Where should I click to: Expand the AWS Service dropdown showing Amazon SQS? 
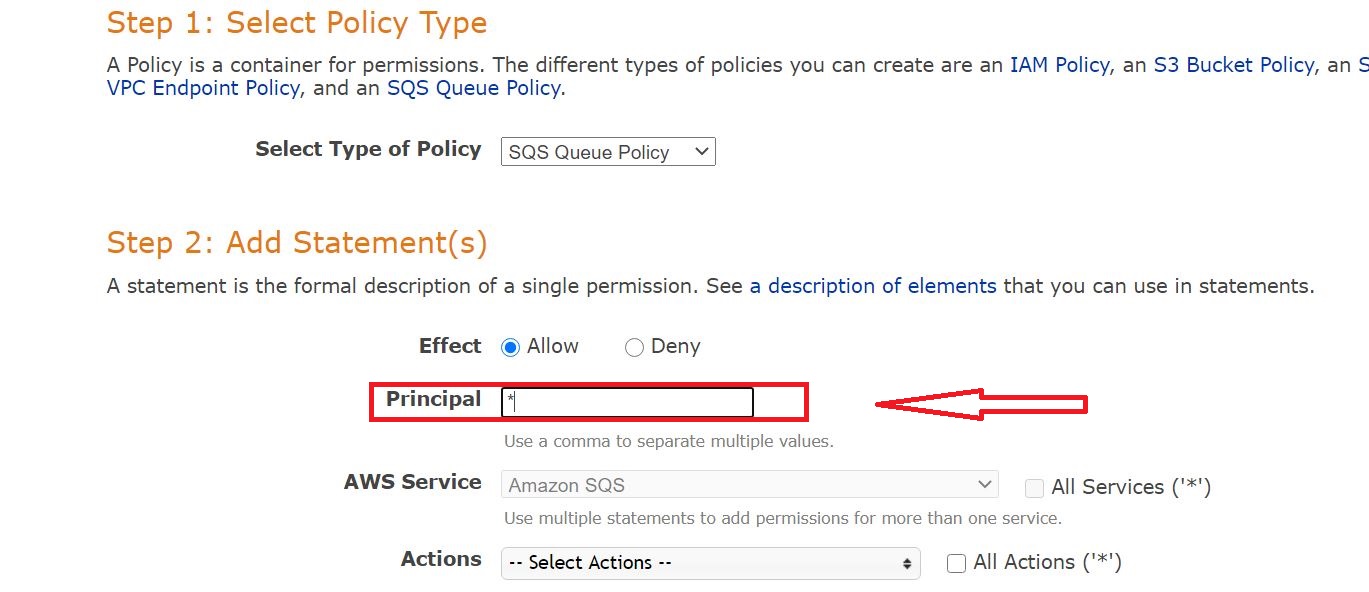tap(749, 485)
